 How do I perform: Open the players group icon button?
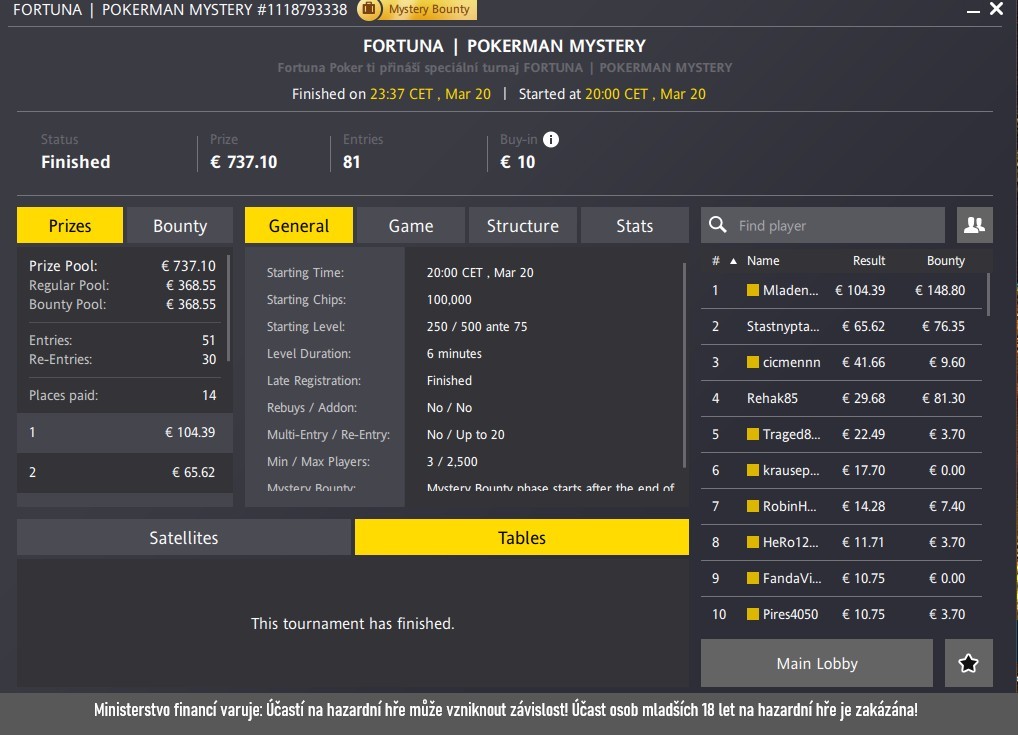click(975, 225)
